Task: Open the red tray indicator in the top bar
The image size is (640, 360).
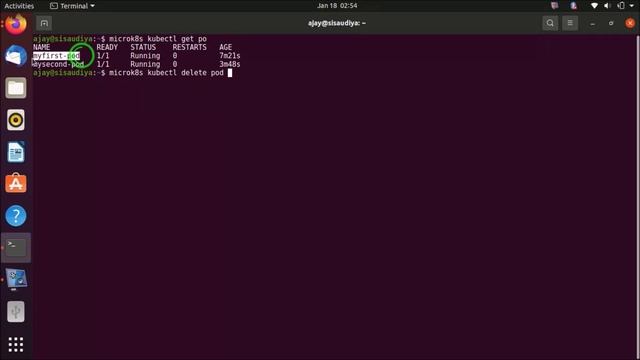Action: [x=555, y=6]
